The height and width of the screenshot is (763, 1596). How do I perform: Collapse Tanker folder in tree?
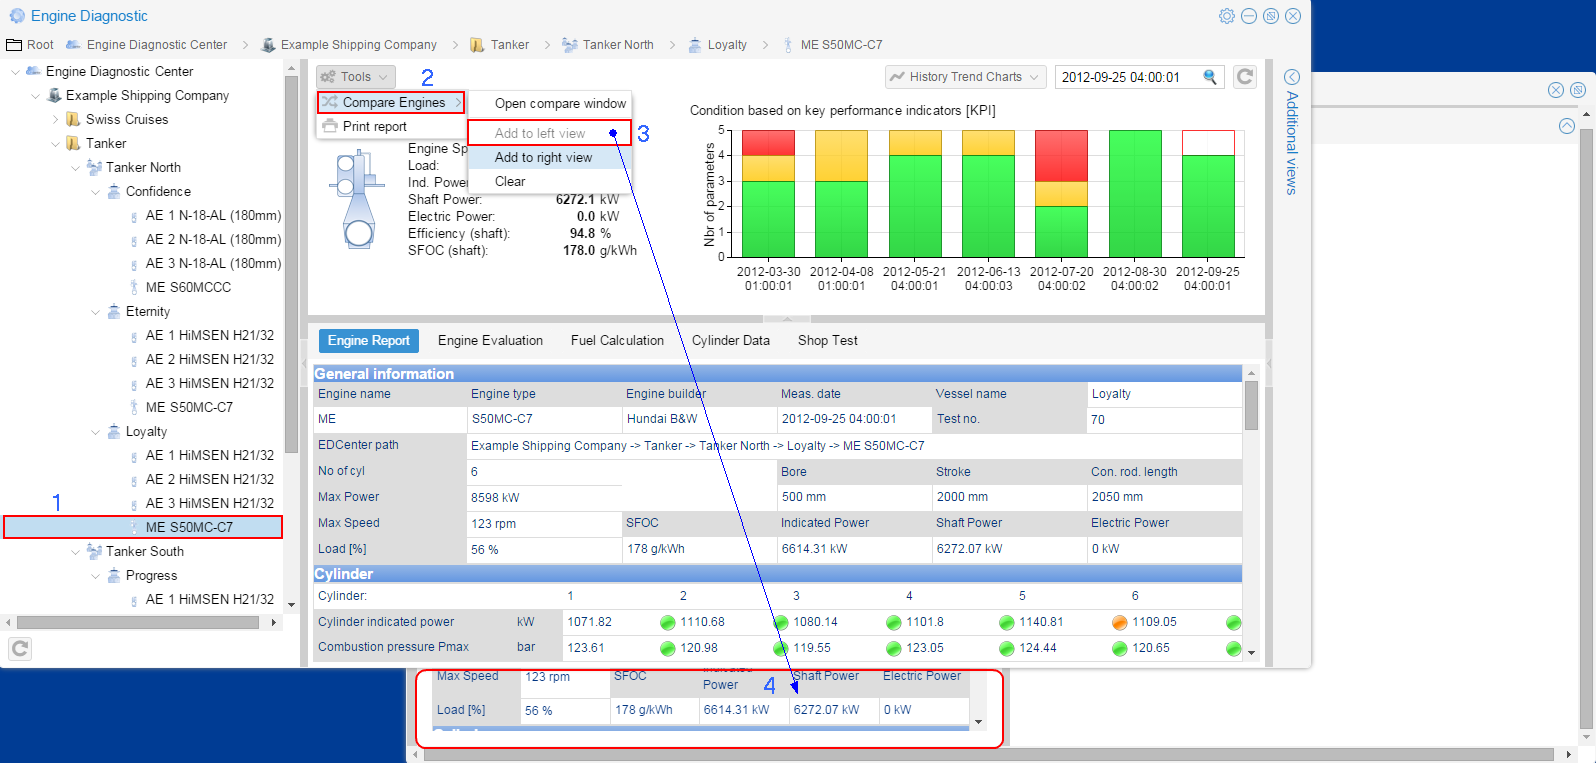[56, 144]
